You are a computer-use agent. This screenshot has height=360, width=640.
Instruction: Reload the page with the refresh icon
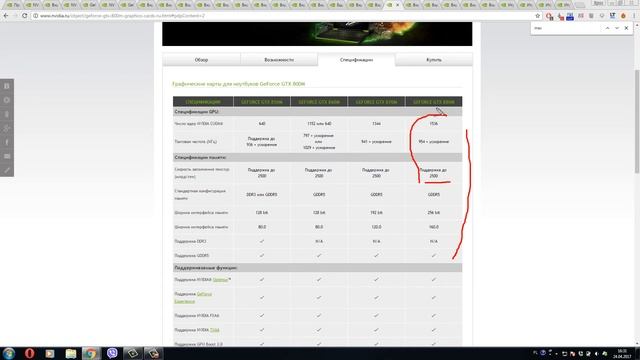pyautogui.click(x=24, y=16)
